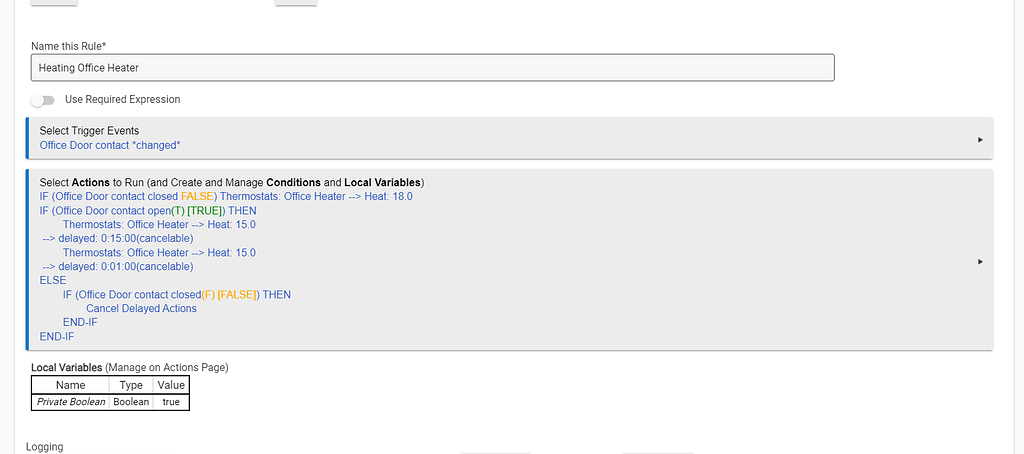Screen dimensions: 1024x454
Task: Click the Type column header
Action: [131, 385]
